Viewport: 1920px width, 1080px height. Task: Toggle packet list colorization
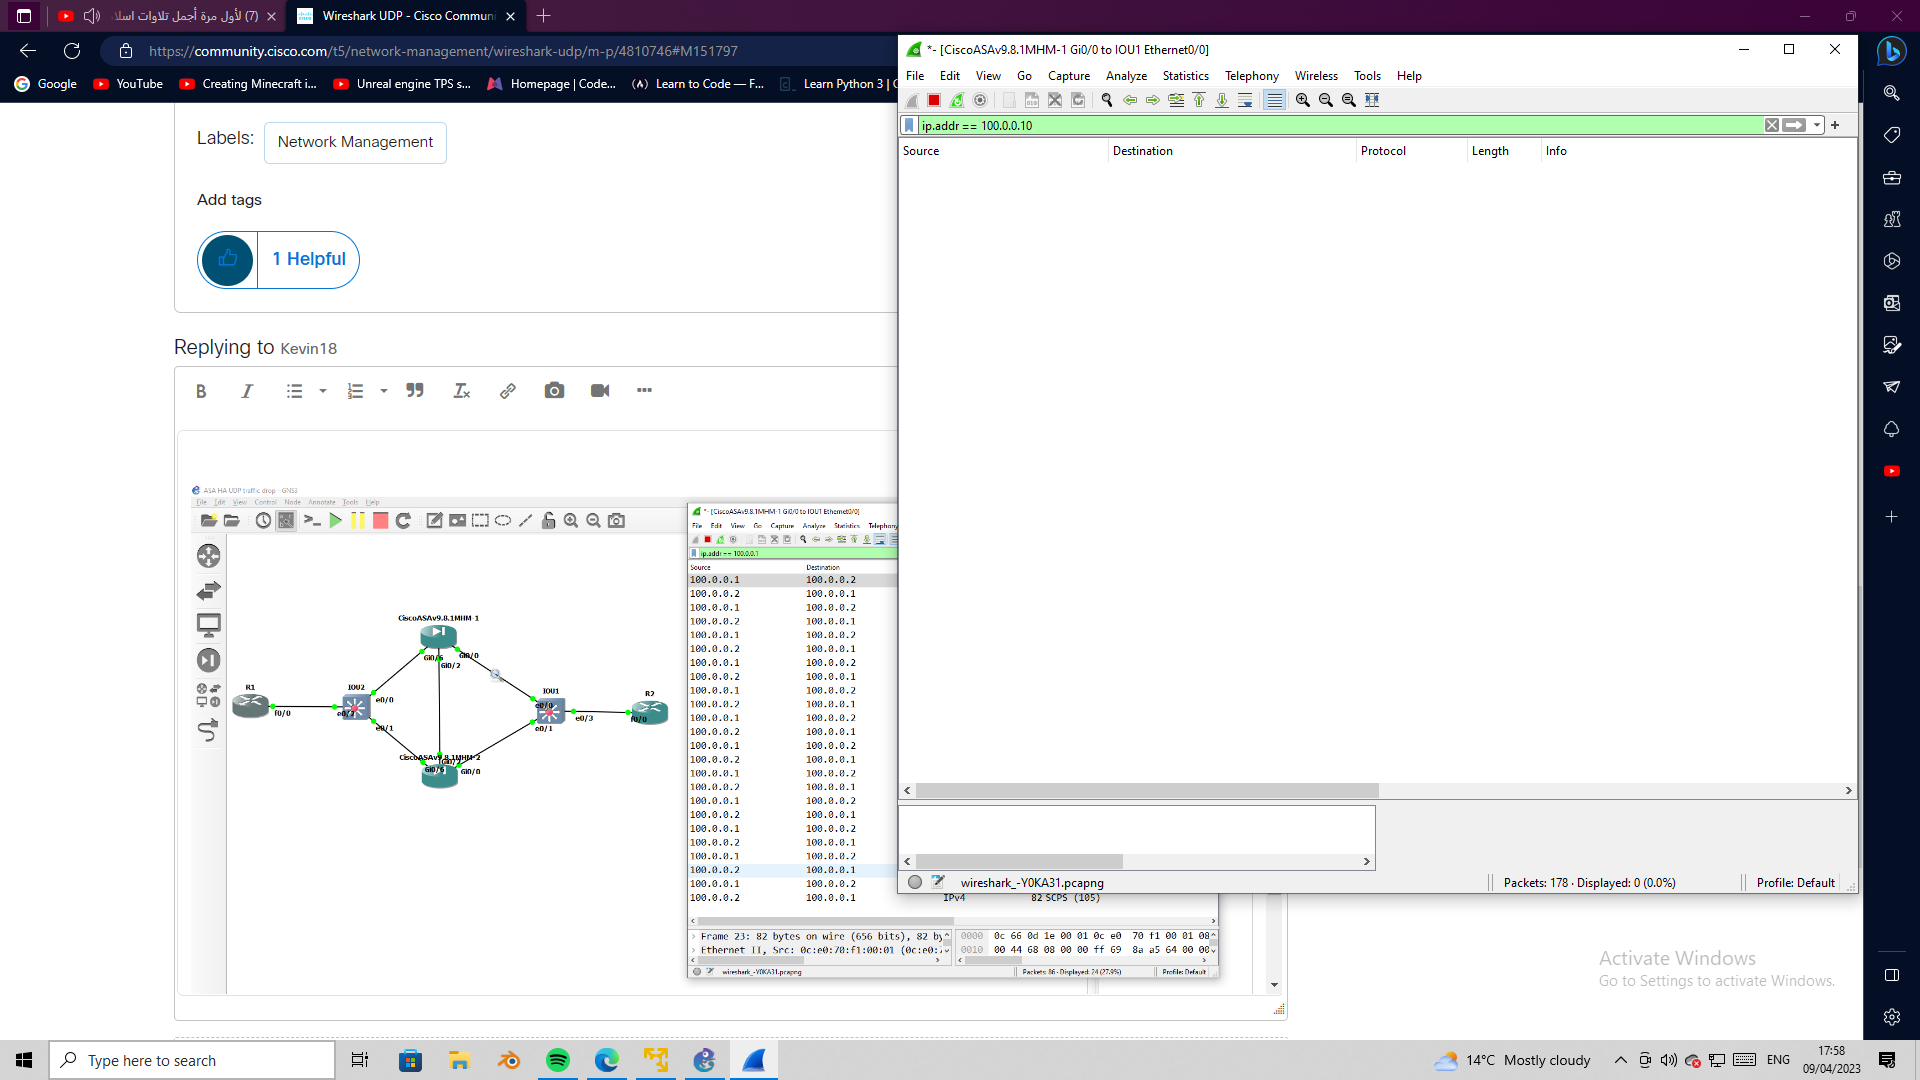[1274, 100]
